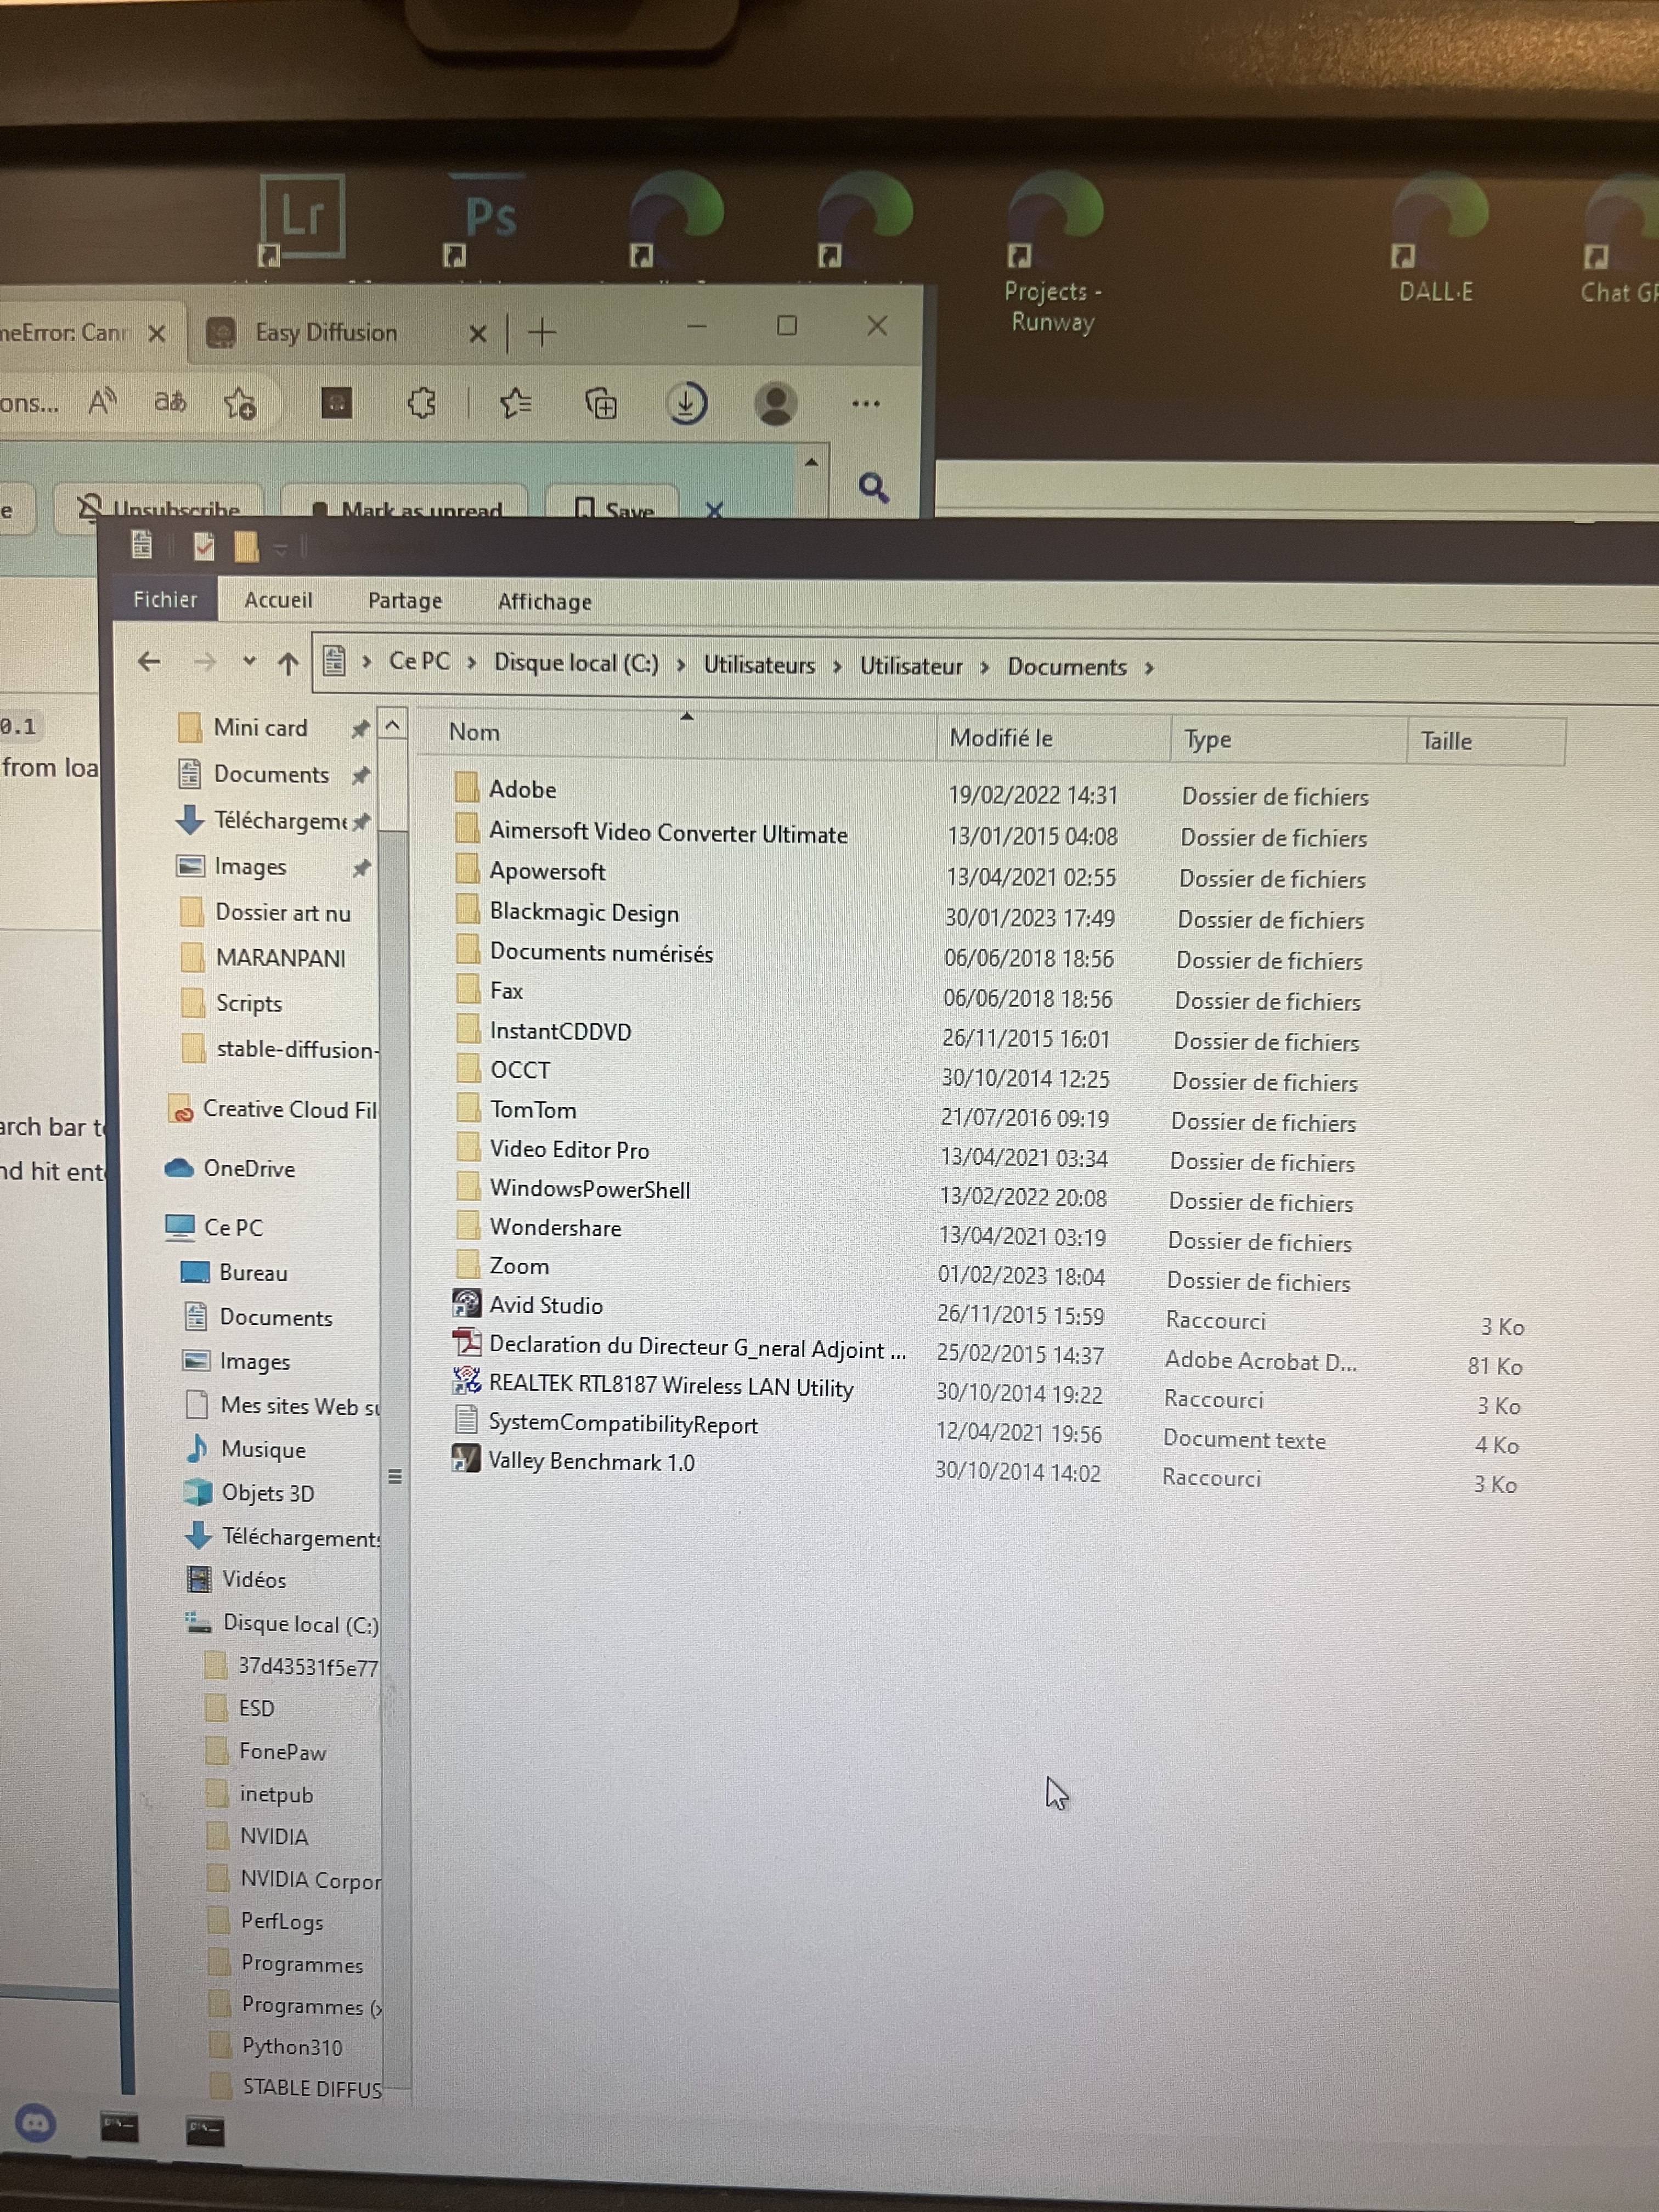
Task: Click the translate icon in Edge toolbar
Action: (x=170, y=402)
